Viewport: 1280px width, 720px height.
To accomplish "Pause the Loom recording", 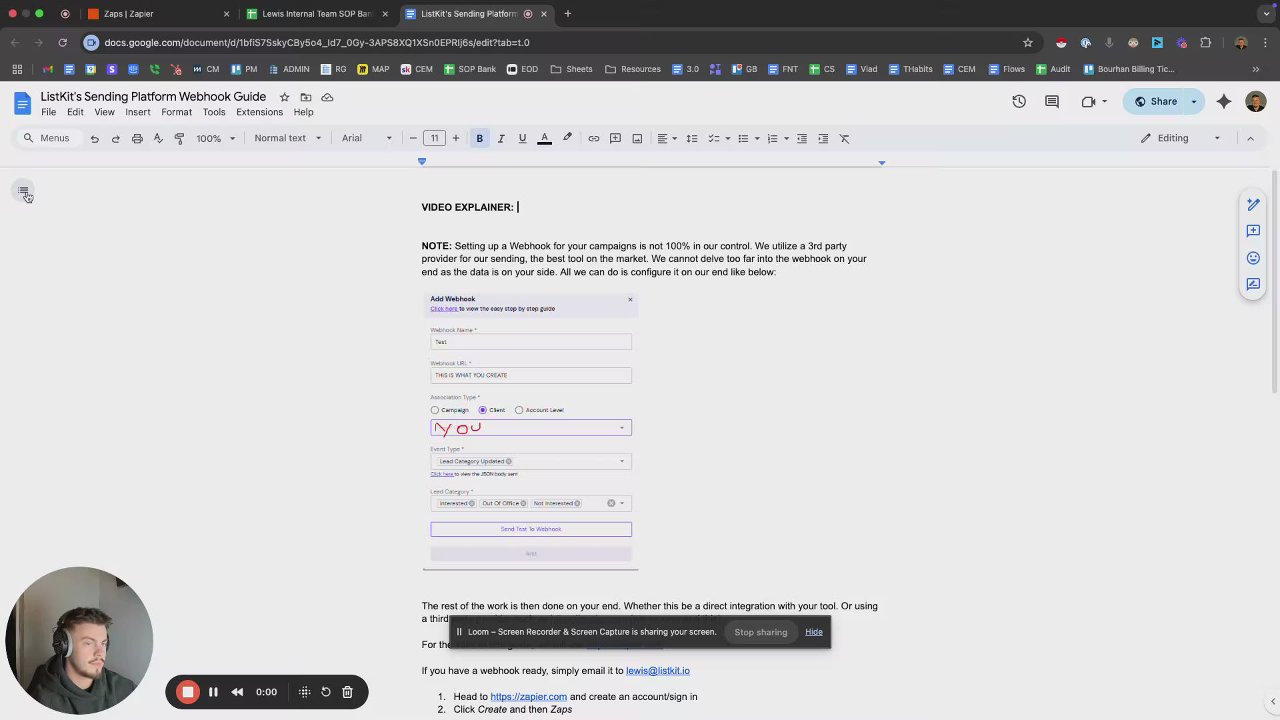I will [x=213, y=692].
